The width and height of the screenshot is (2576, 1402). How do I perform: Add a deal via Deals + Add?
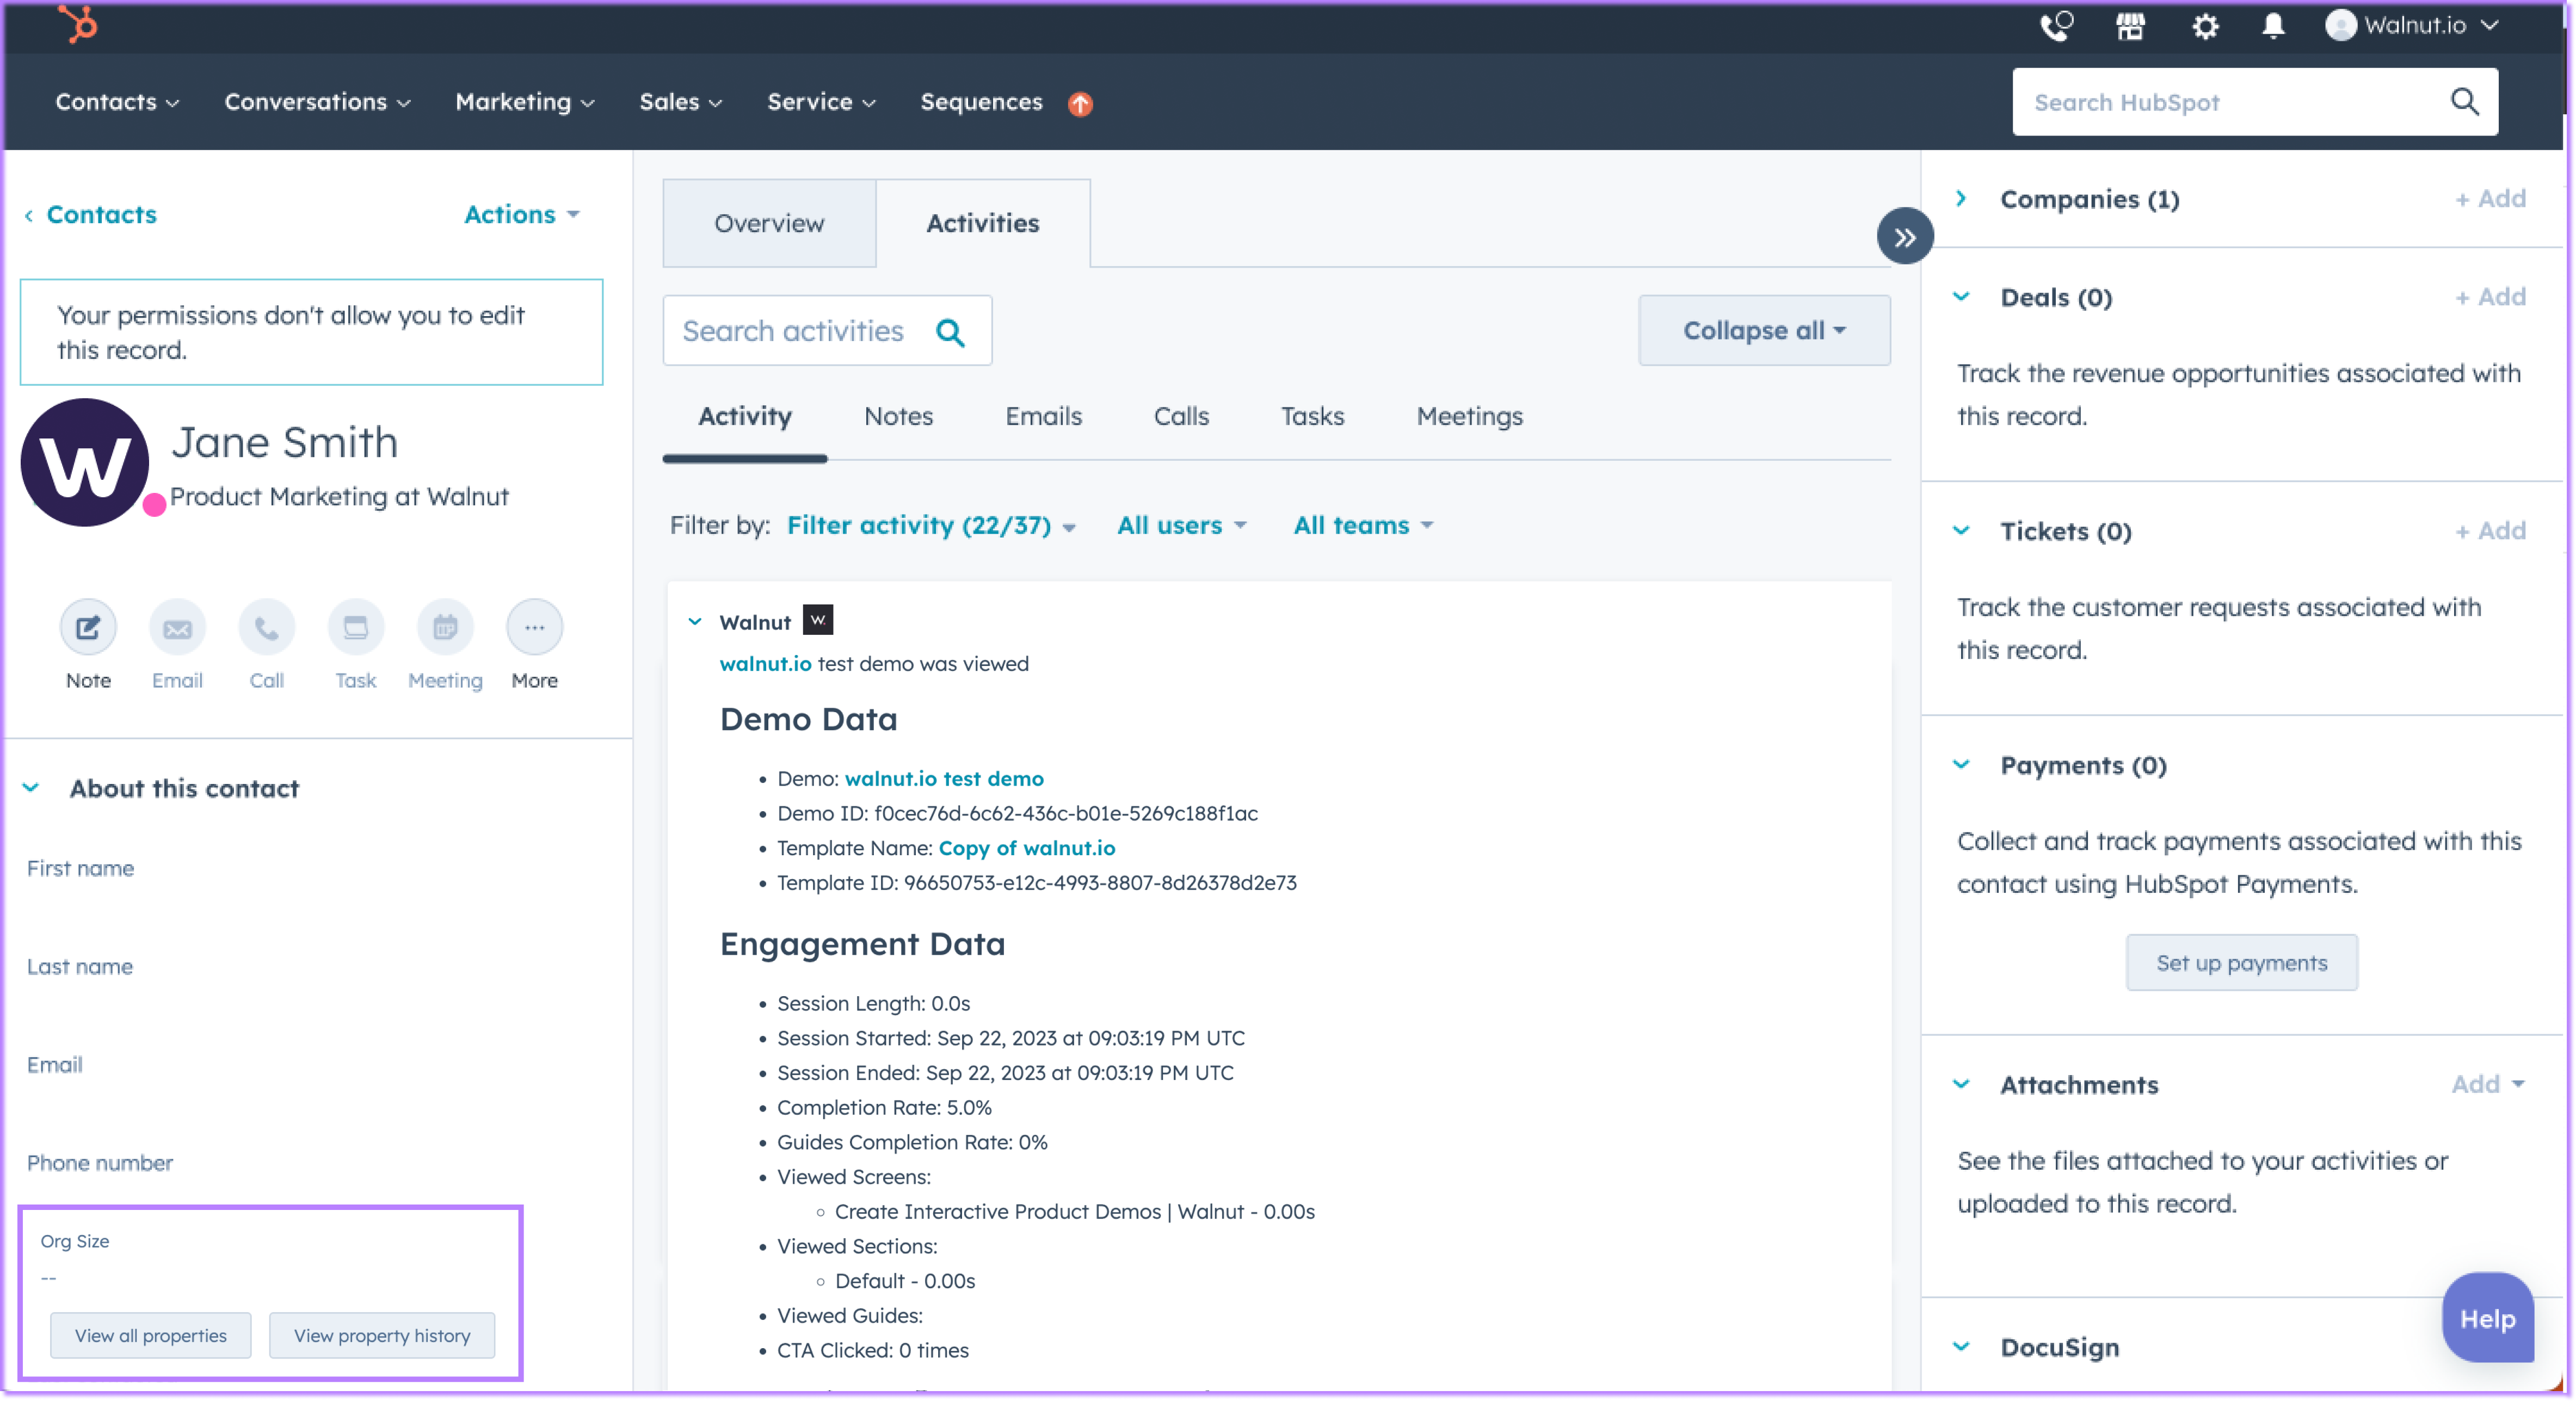pyautogui.click(x=2490, y=297)
